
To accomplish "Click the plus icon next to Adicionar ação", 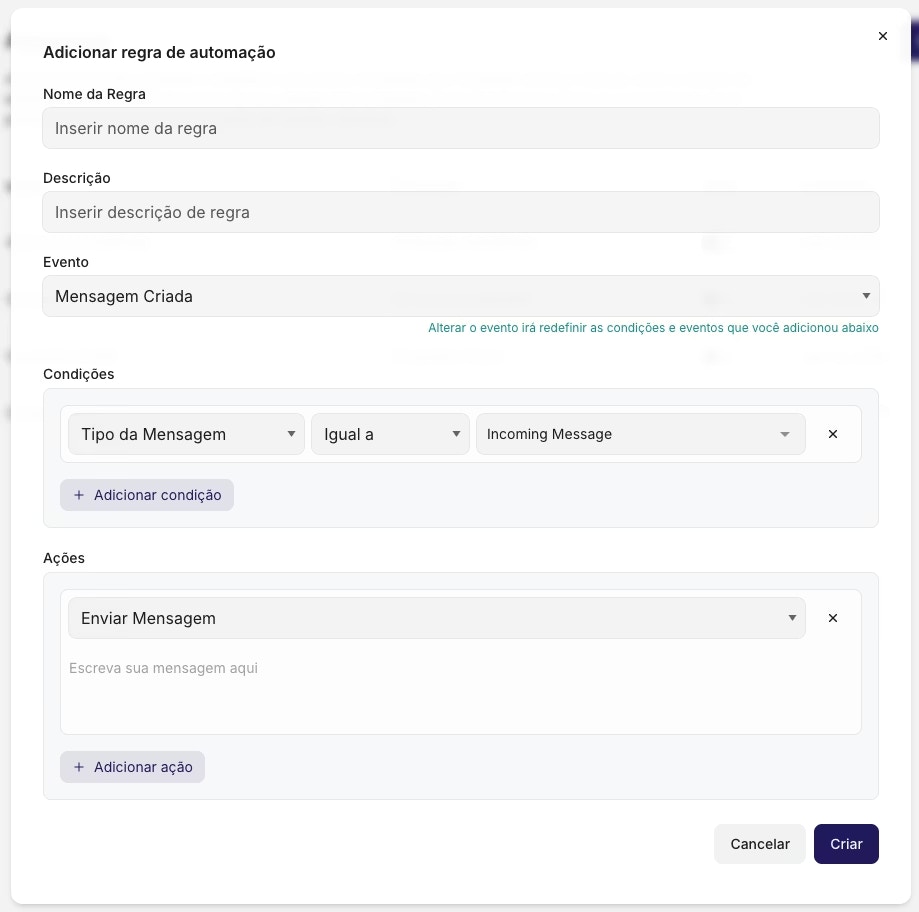I will coord(79,766).
